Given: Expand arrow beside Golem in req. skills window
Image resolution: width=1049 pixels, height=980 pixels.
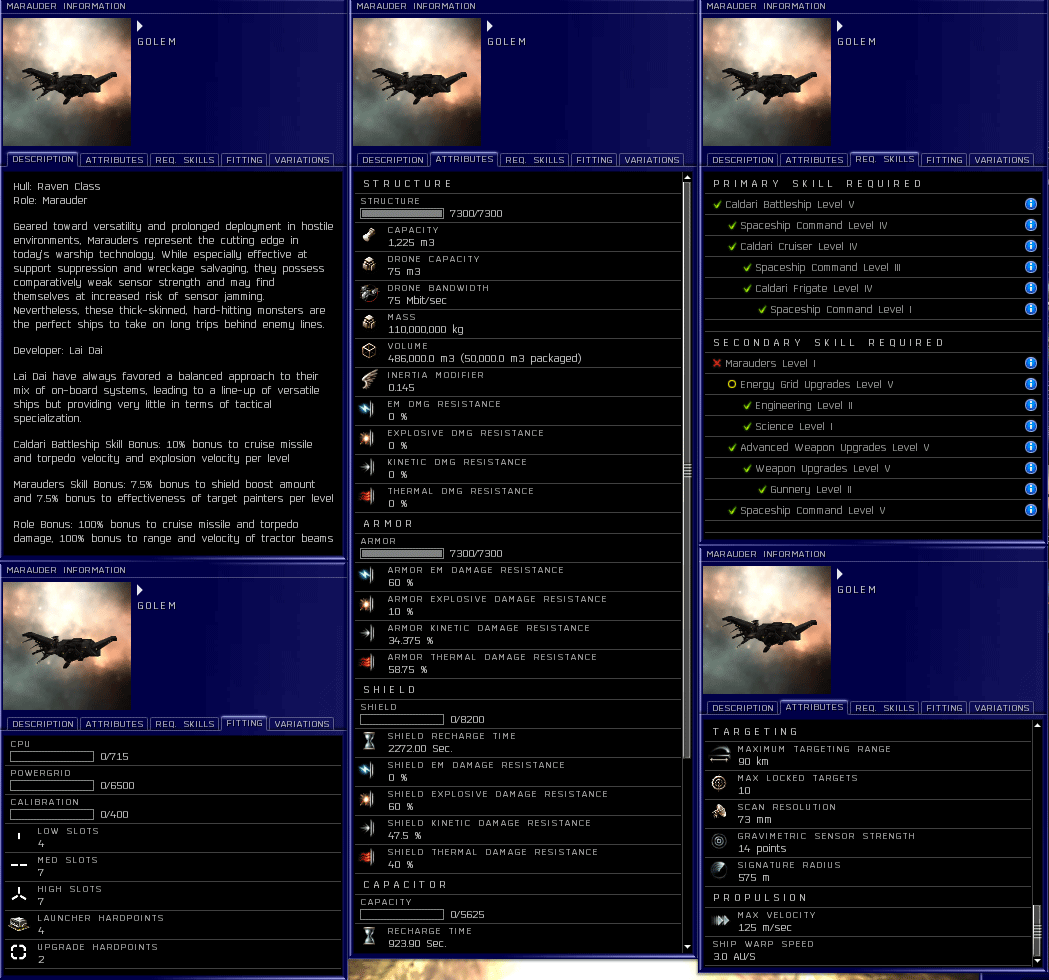Looking at the screenshot, I should coord(840,26).
